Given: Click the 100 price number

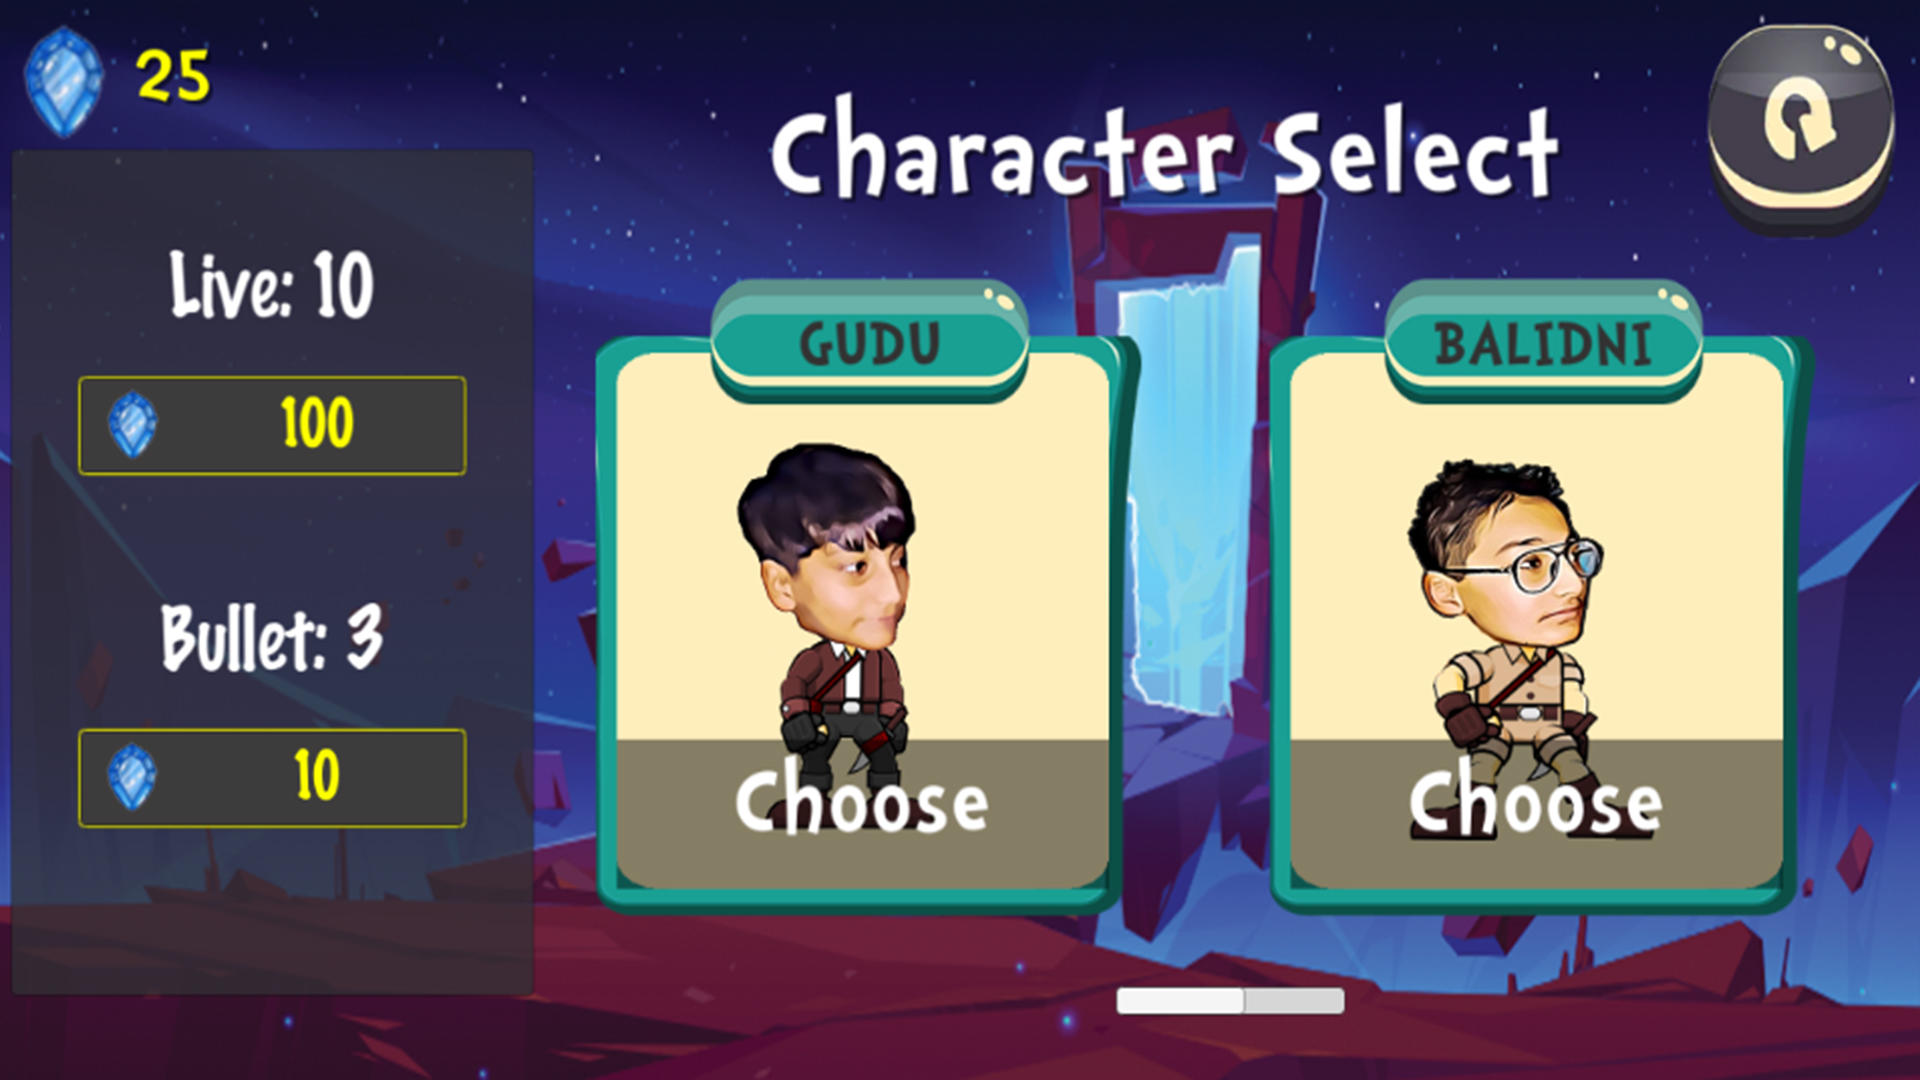Looking at the screenshot, I should [x=317, y=423].
